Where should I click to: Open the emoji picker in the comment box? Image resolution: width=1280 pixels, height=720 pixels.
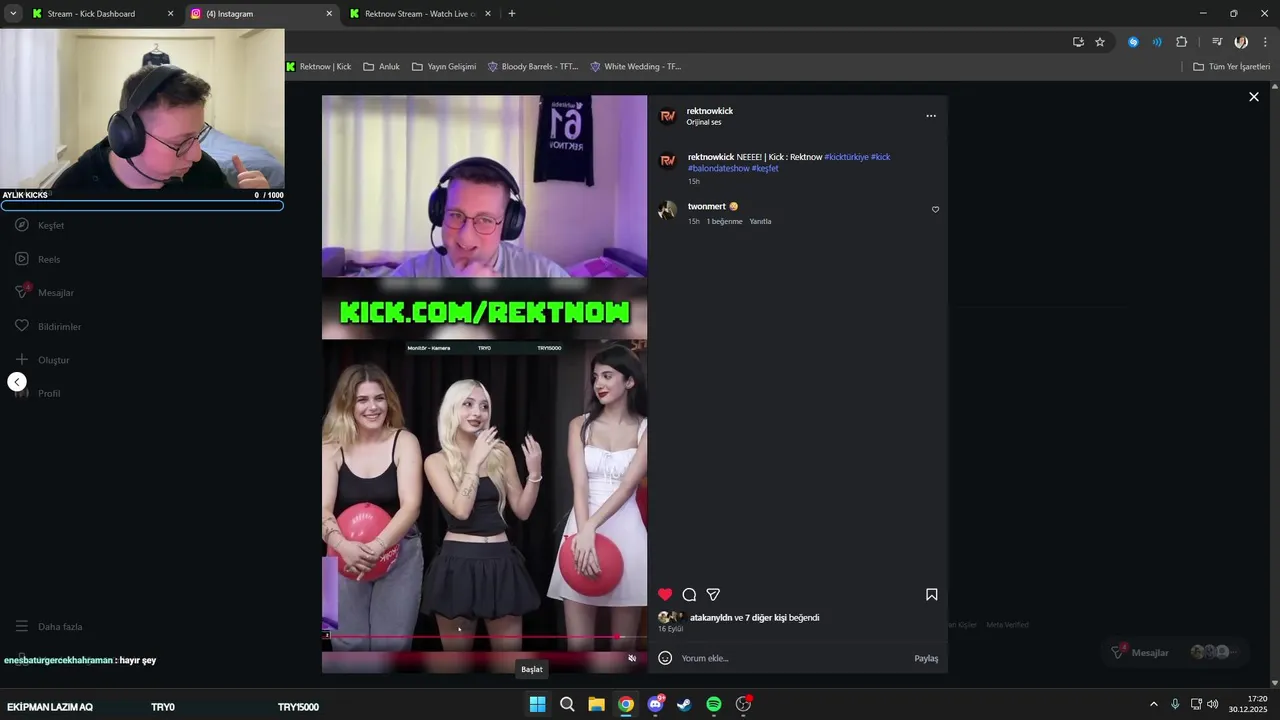tap(665, 658)
